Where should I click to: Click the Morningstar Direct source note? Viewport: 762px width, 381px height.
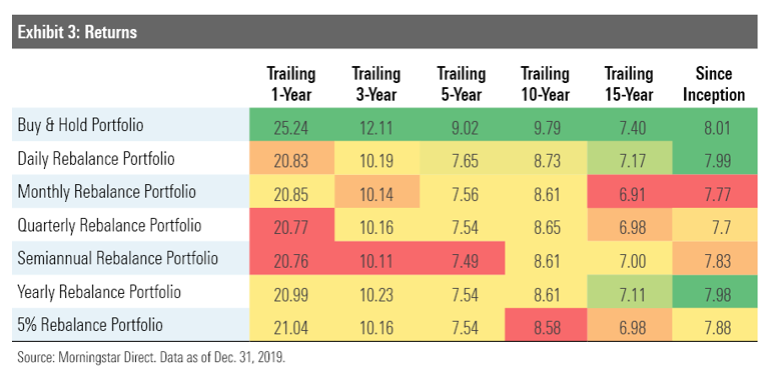tap(152, 358)
